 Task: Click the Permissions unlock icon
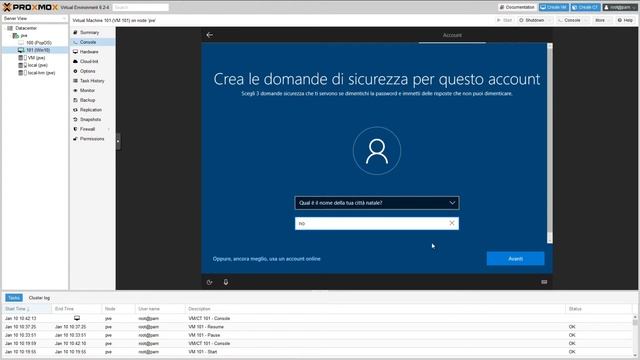coord(75,139)
